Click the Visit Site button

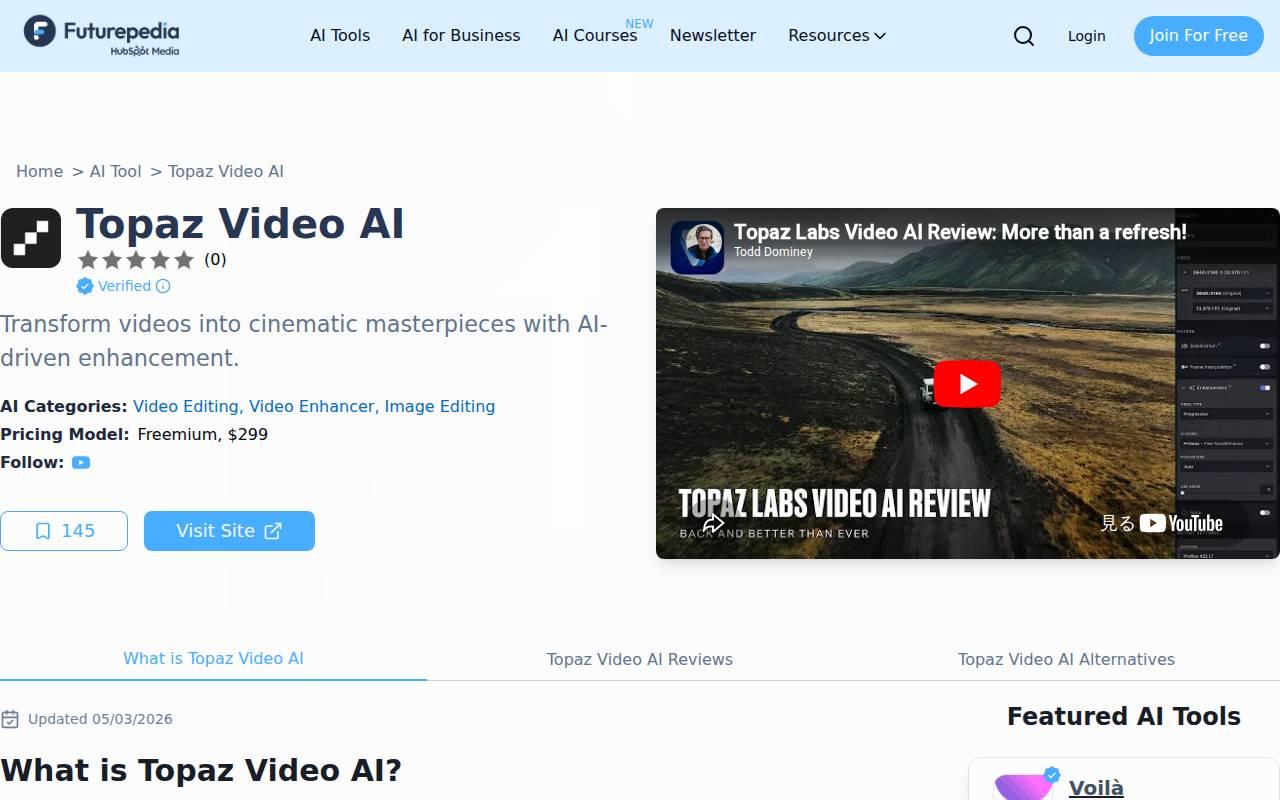(x=229, y=531)
